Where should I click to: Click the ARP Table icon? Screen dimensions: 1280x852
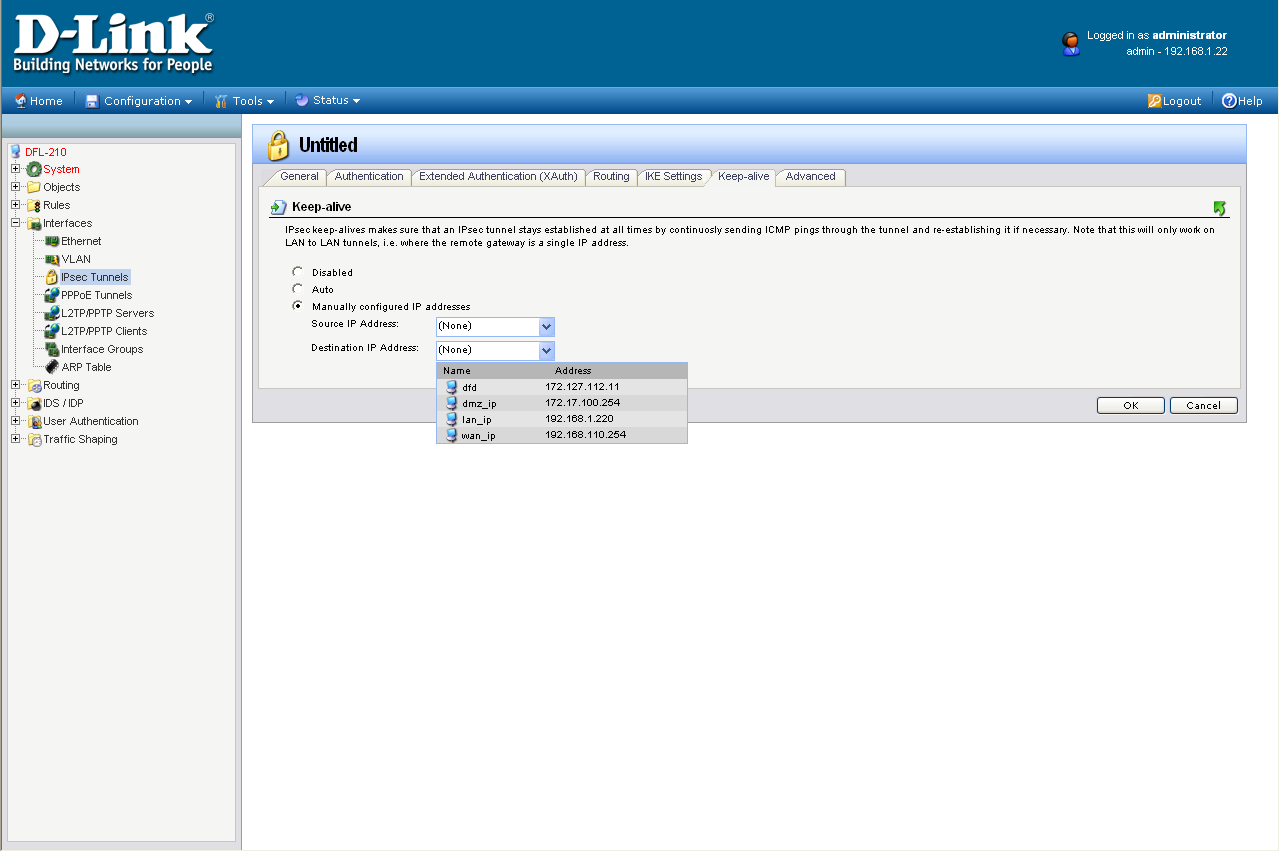[52, 368]
